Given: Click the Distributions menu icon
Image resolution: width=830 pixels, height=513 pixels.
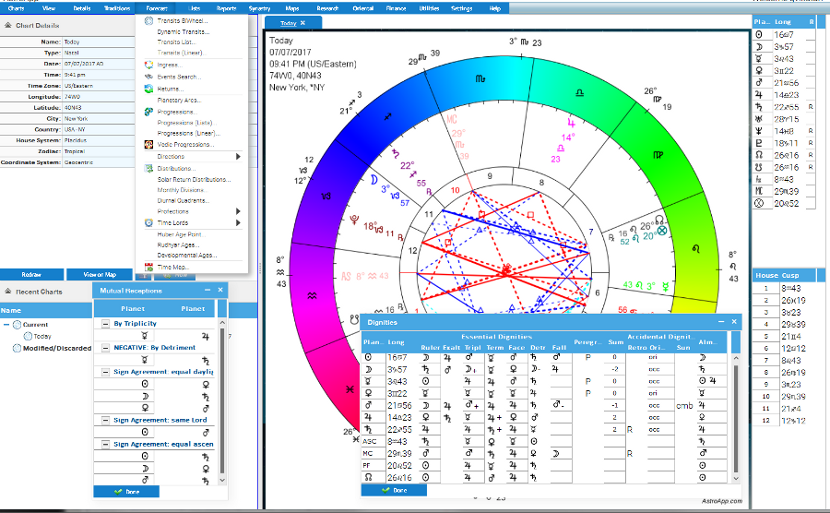Looking at the screenshot, I should point(148,168).
